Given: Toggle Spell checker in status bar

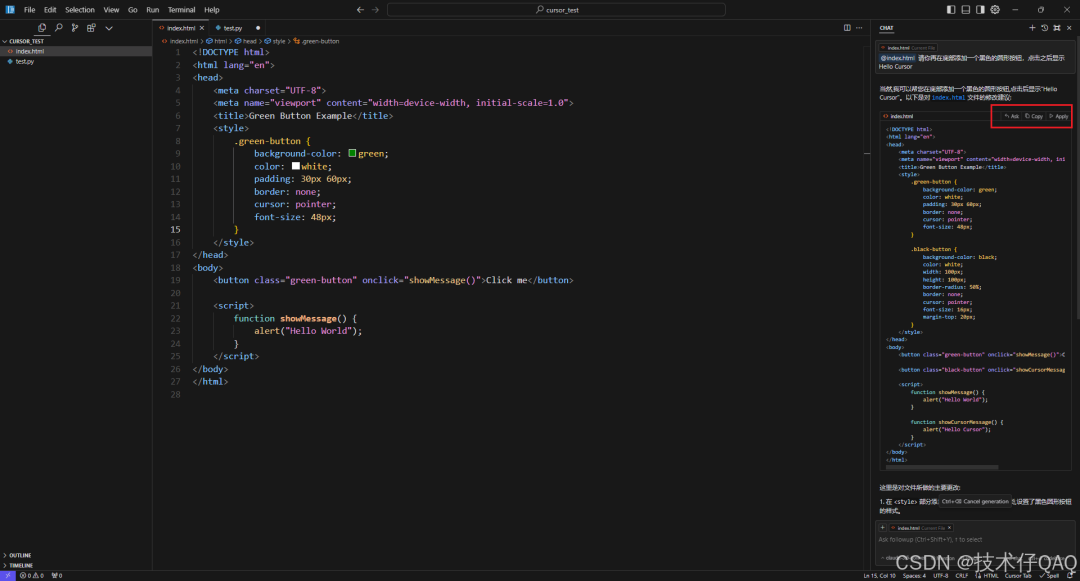Looking at the screenshot, I should tap(1050, 575).
